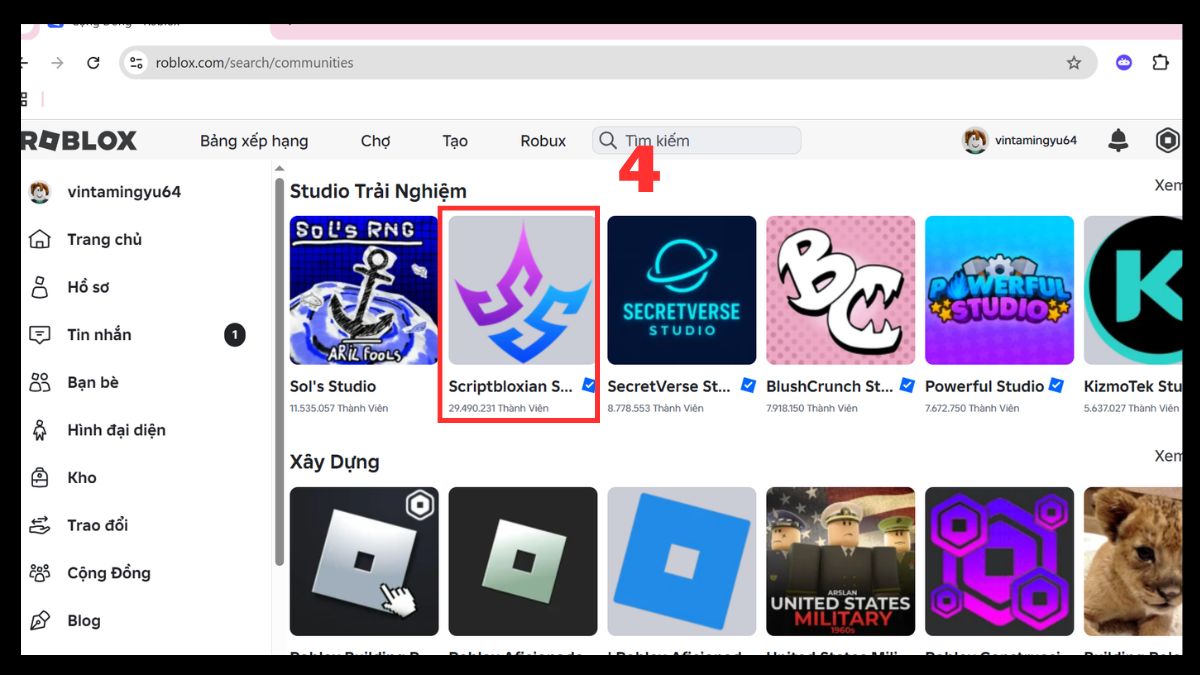This screenshot has width=1200, height=675.
Task: Open Bảng xếp hạng in top navigation
Action: pos(254,141)
